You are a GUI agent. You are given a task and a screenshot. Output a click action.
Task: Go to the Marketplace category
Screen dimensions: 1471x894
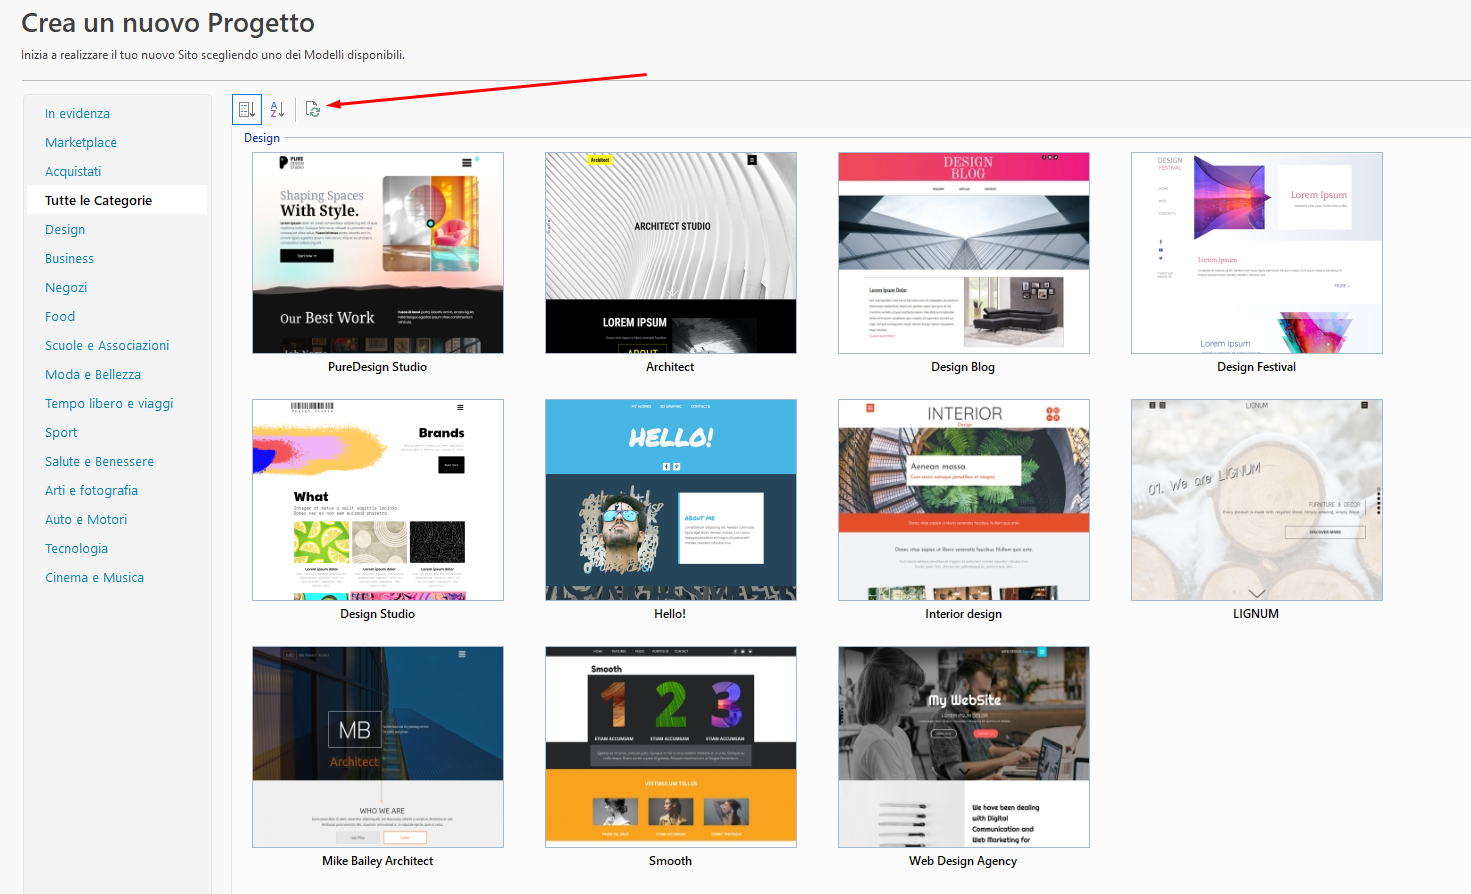coord(81,143)
